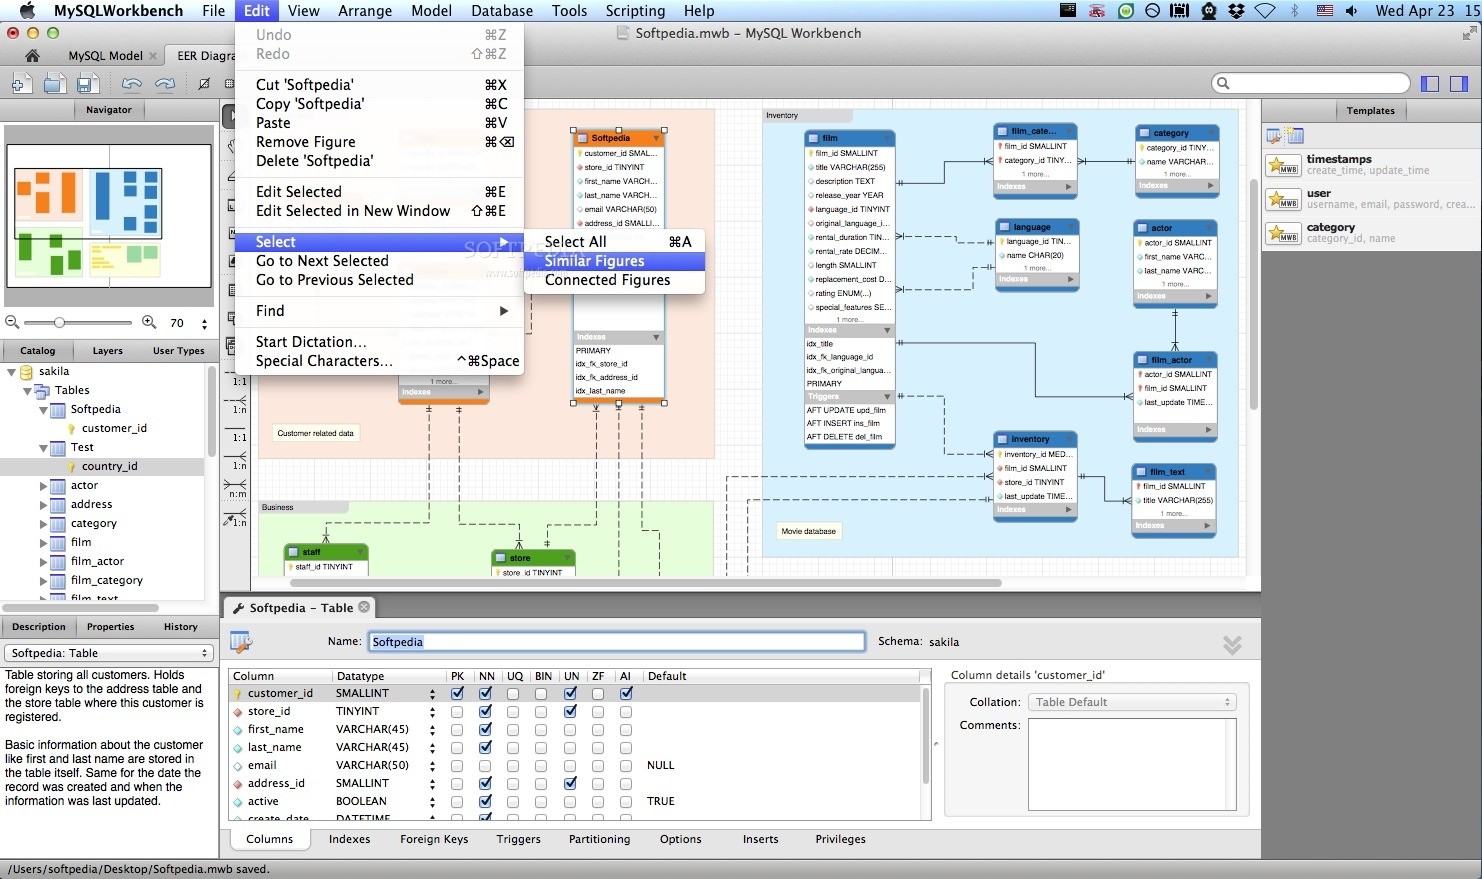
Task: Uncheck AI checkbox for customer_id column
Action: (626, 693)
